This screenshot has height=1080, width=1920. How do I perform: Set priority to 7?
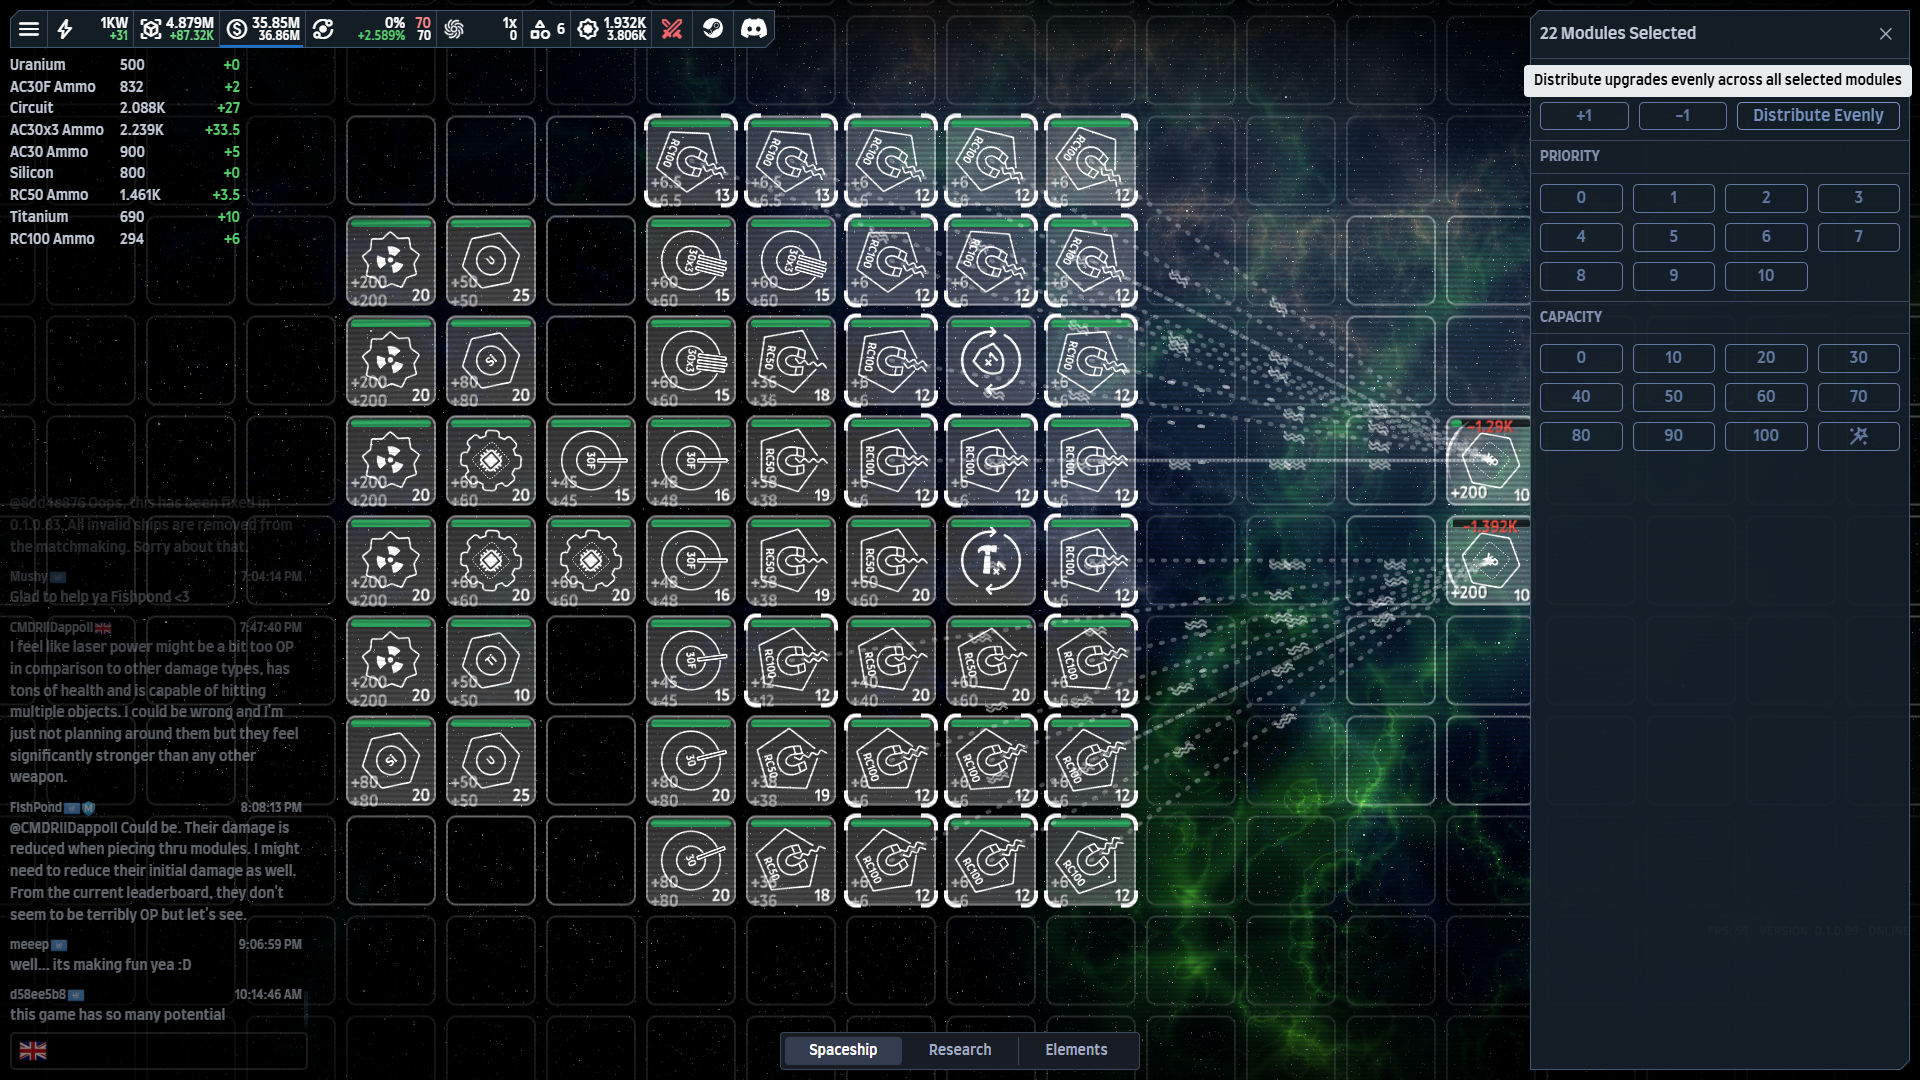pos(1858,237)
